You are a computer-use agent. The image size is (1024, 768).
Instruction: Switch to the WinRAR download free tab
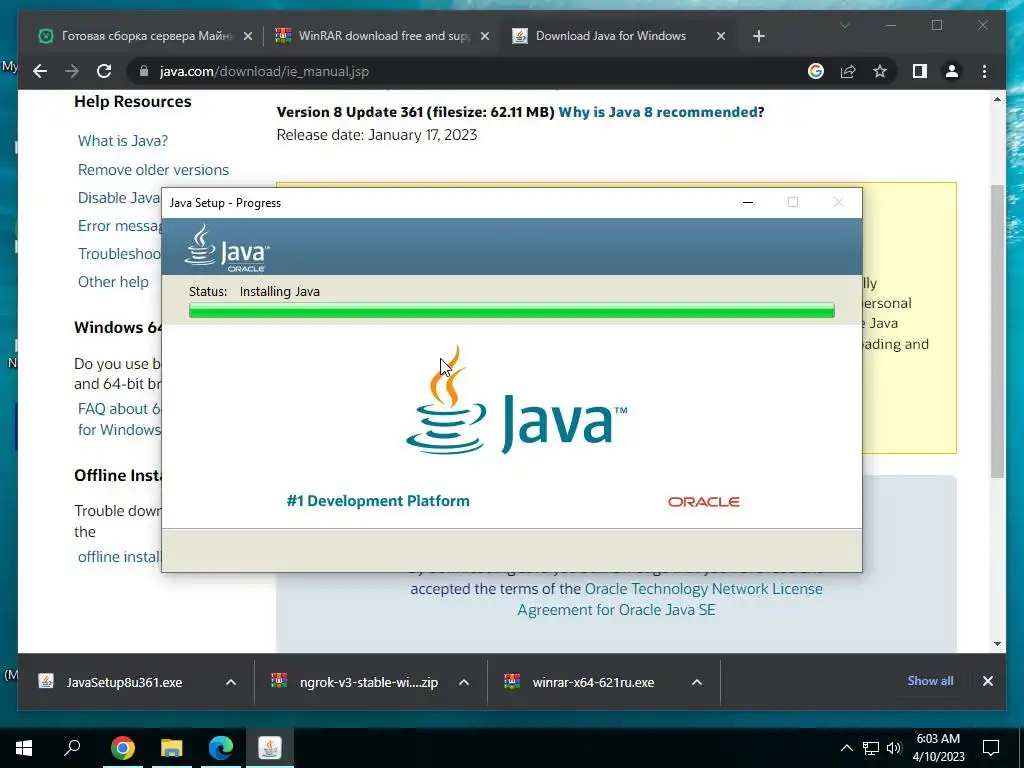[x=382, y=36]
